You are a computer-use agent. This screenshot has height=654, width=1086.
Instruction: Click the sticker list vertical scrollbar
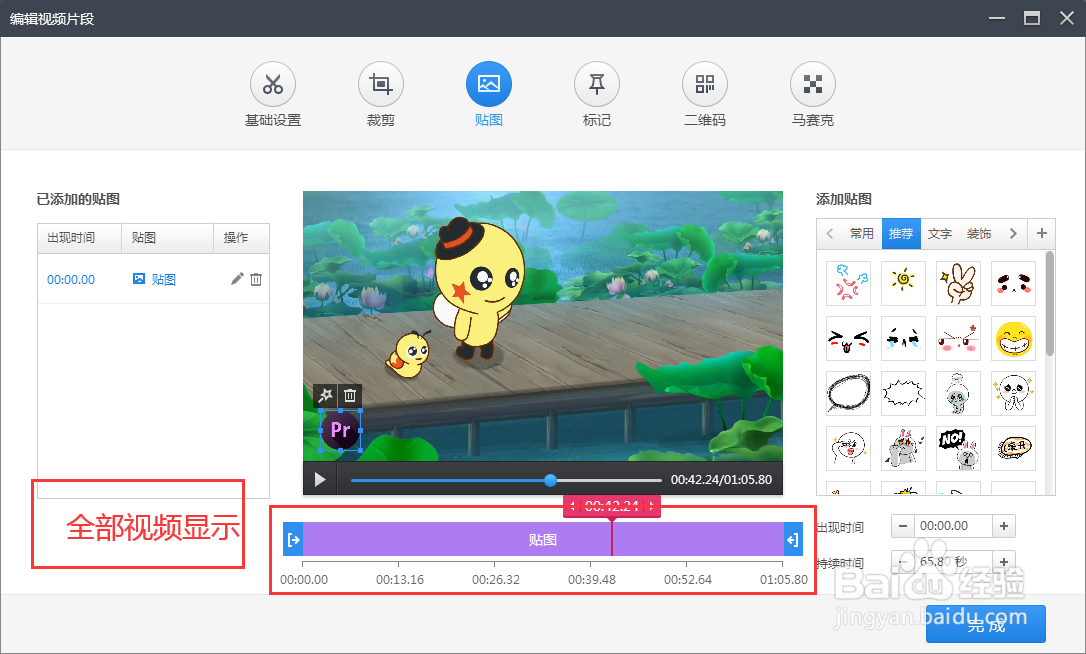[x=1050, y=304]
